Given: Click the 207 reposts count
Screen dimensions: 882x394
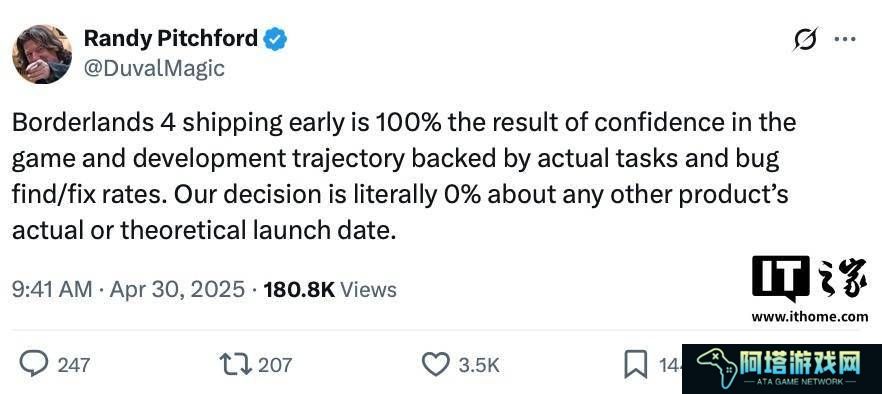Looking at the screenshot, I should [275, 365].
